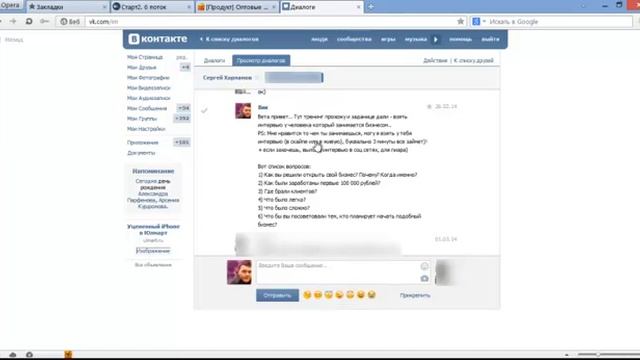Image resolution: width=640 pixels, height=360 pixels.
Task: Open Приложения in the sidebar
Action: (142, 142)
